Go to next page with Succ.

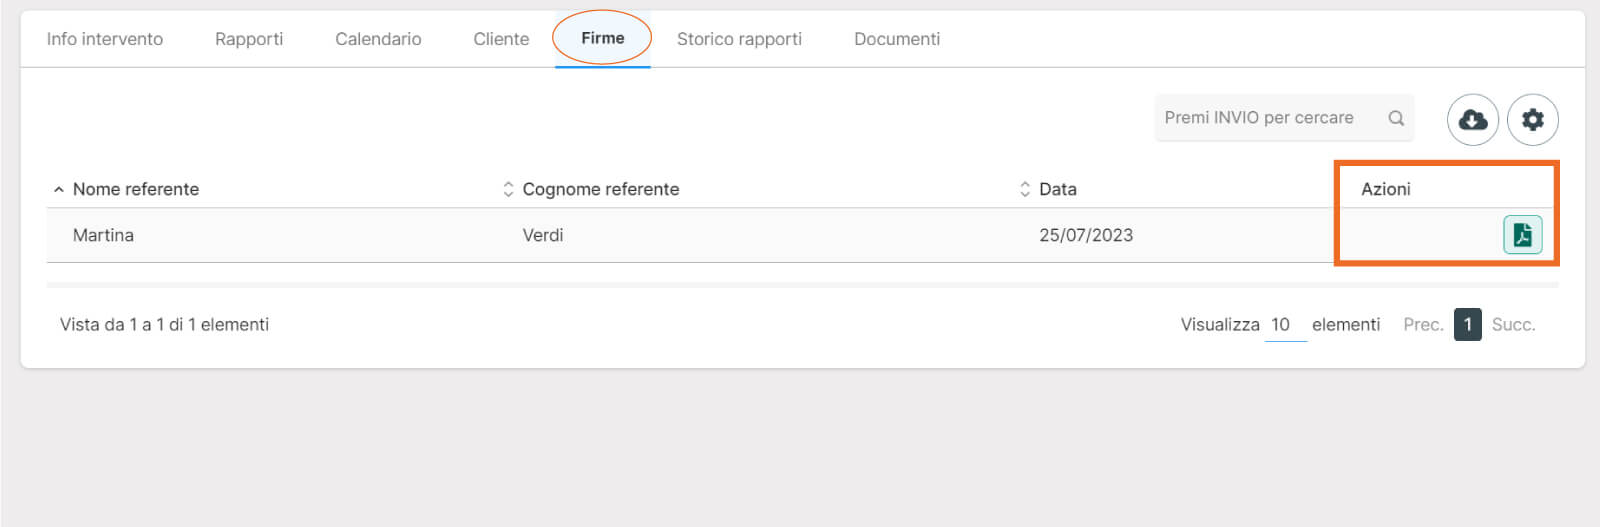pyautogui.click(x=1513, y=325)
